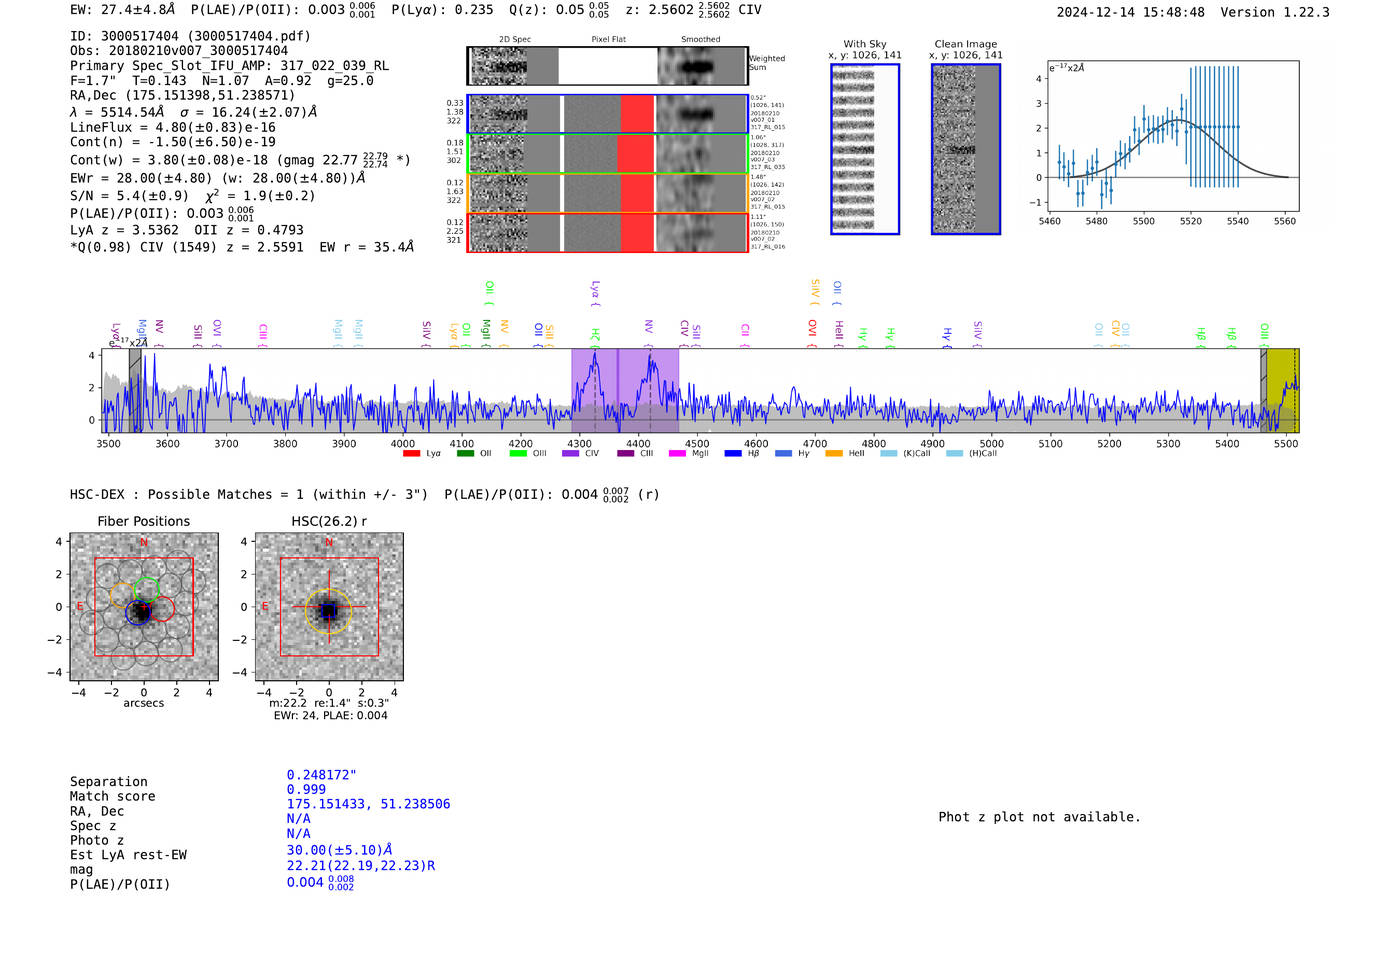1400x953 pixels.
Task: Click the Q(z): 0.05 header value
Action: 559,10
